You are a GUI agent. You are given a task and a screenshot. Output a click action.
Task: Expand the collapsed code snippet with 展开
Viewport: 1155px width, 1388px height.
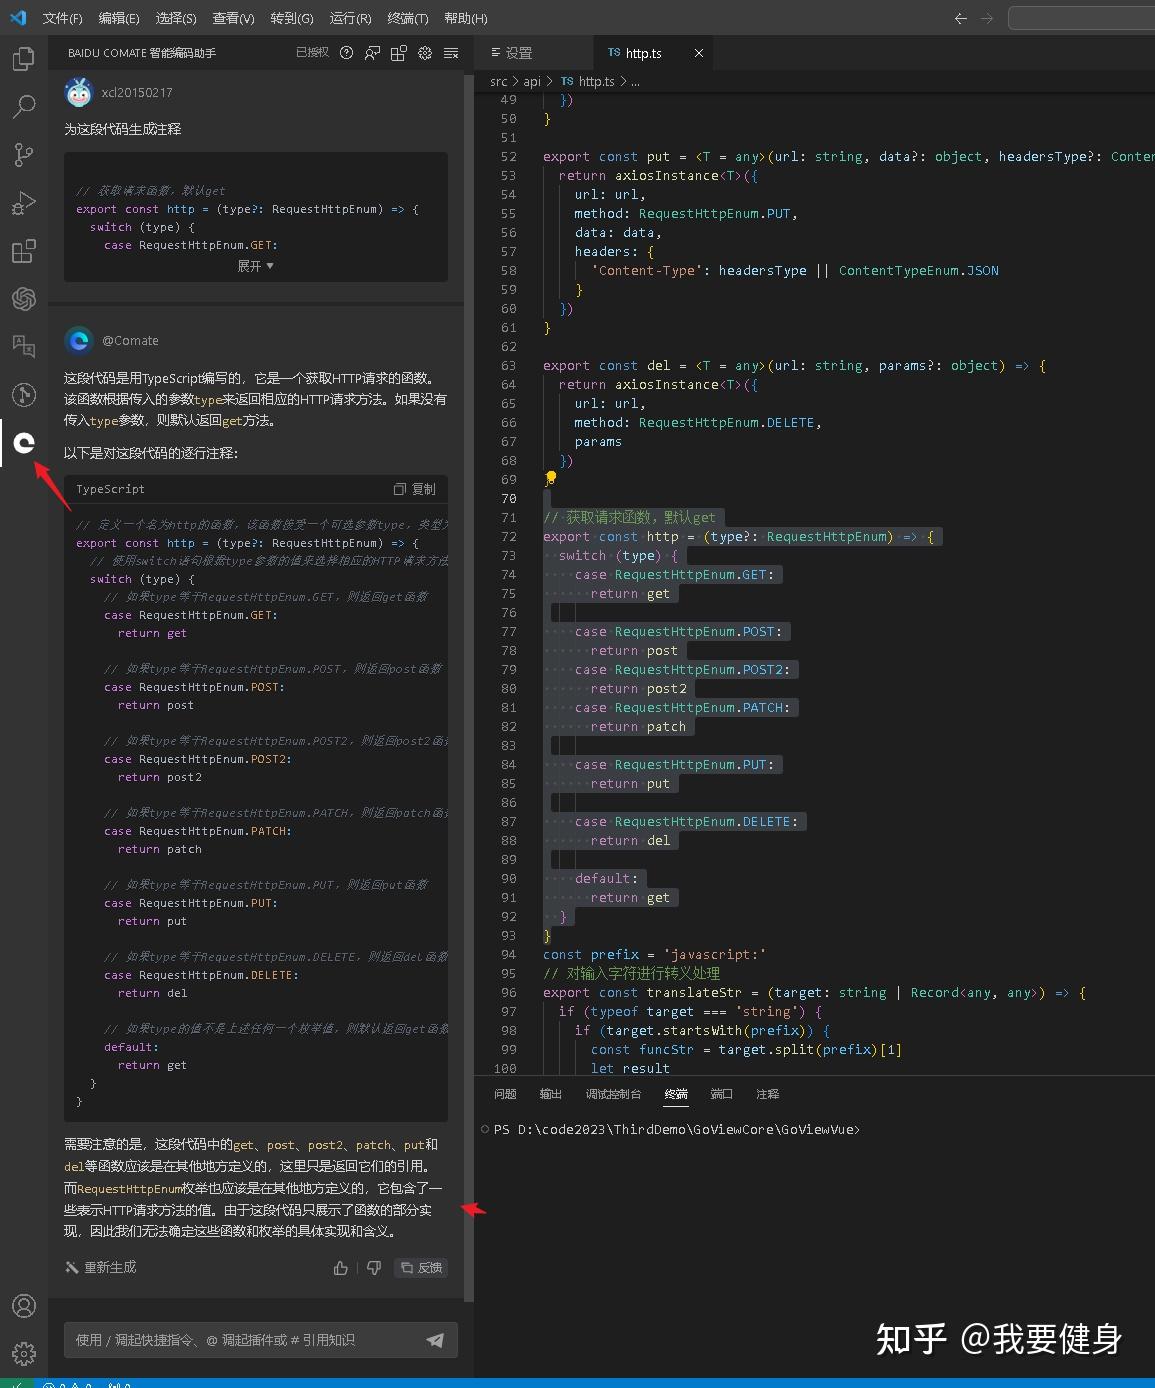255,266
